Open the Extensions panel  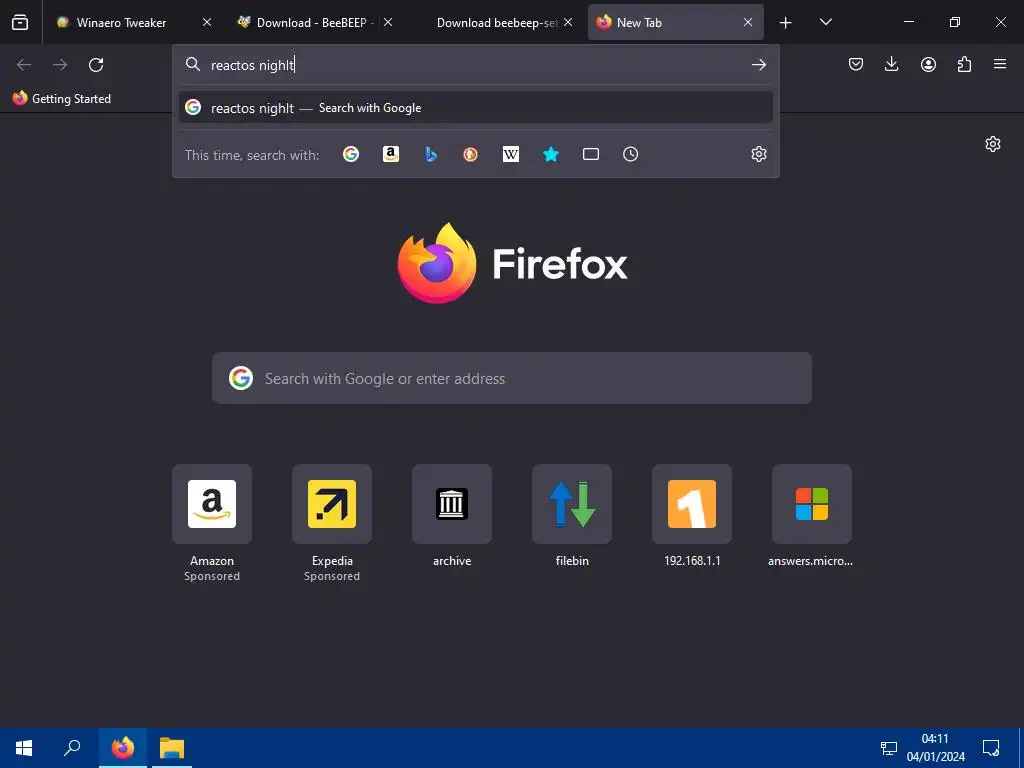coord(964,64)
